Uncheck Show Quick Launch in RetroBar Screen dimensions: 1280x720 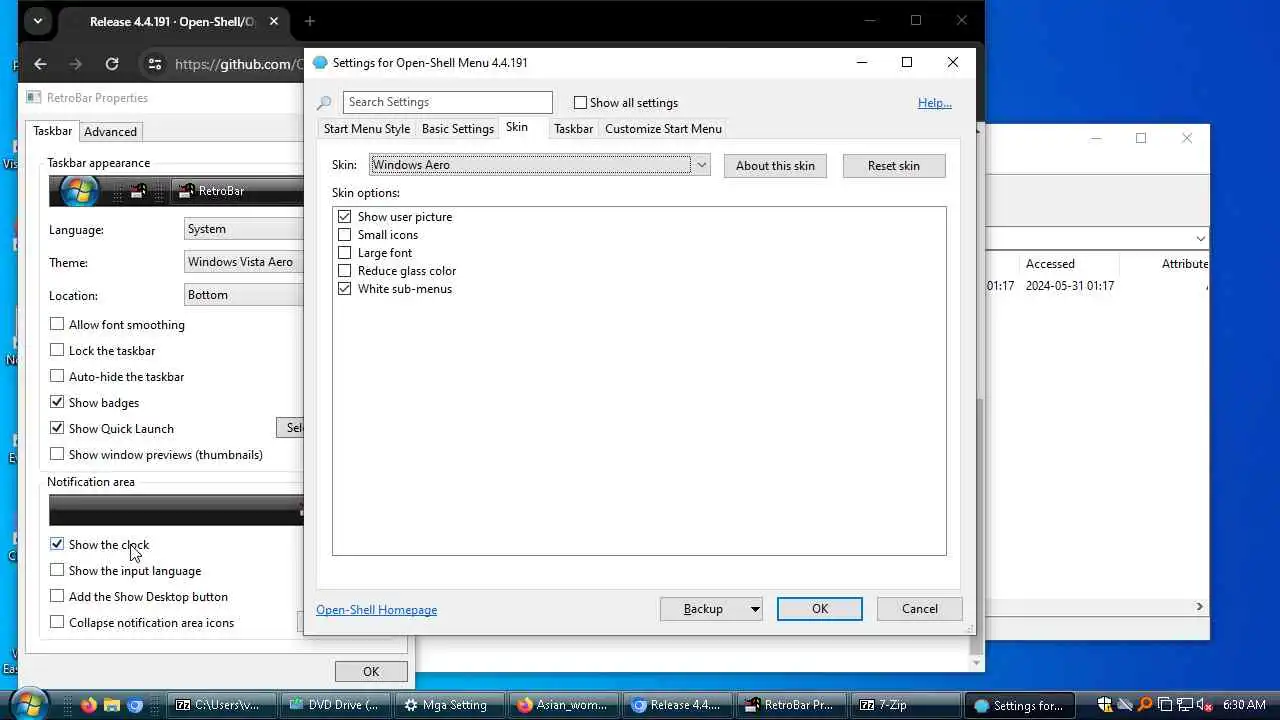57,428
